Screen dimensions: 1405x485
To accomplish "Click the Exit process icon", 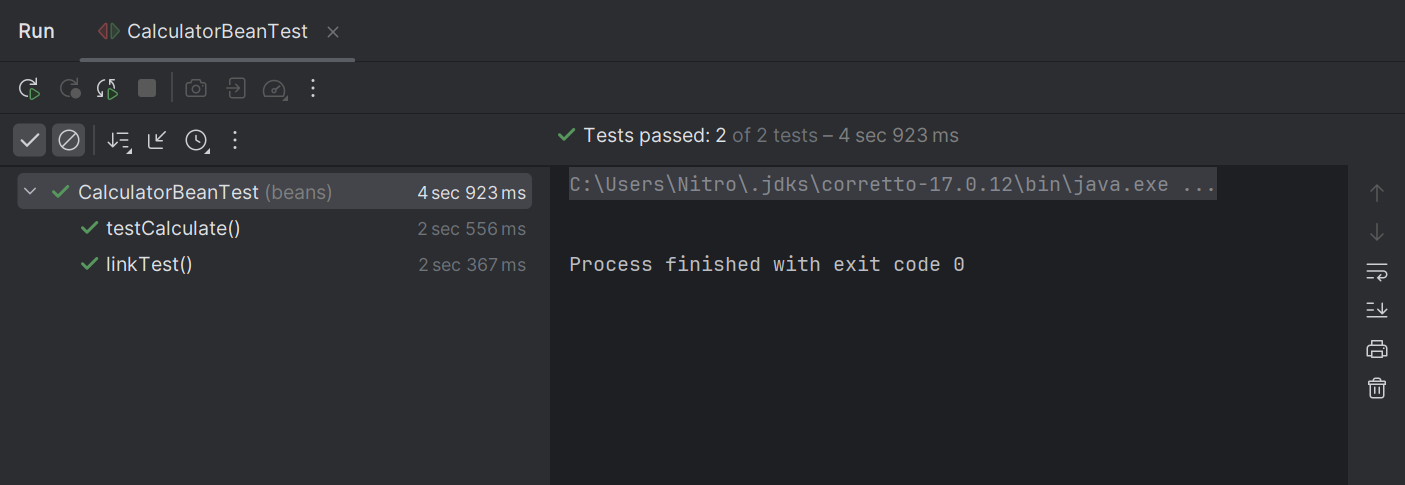I will coord(235,89).
